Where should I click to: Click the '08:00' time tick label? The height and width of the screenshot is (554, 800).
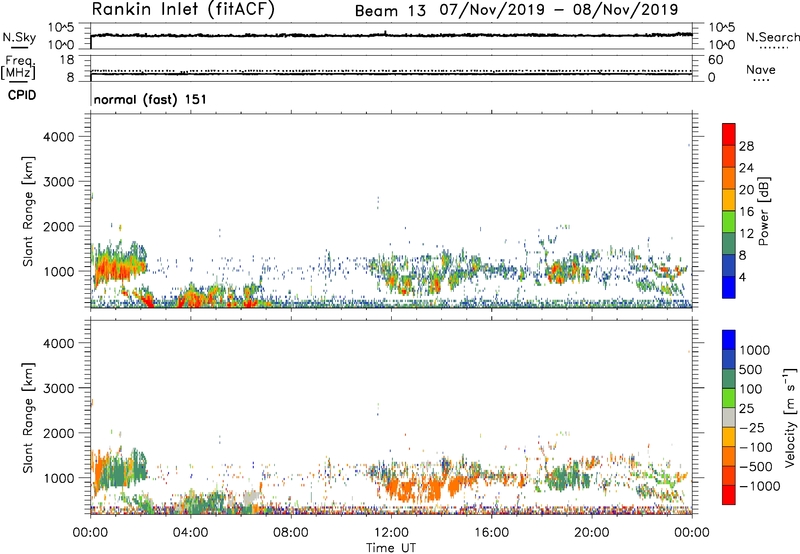coord(290,533)
